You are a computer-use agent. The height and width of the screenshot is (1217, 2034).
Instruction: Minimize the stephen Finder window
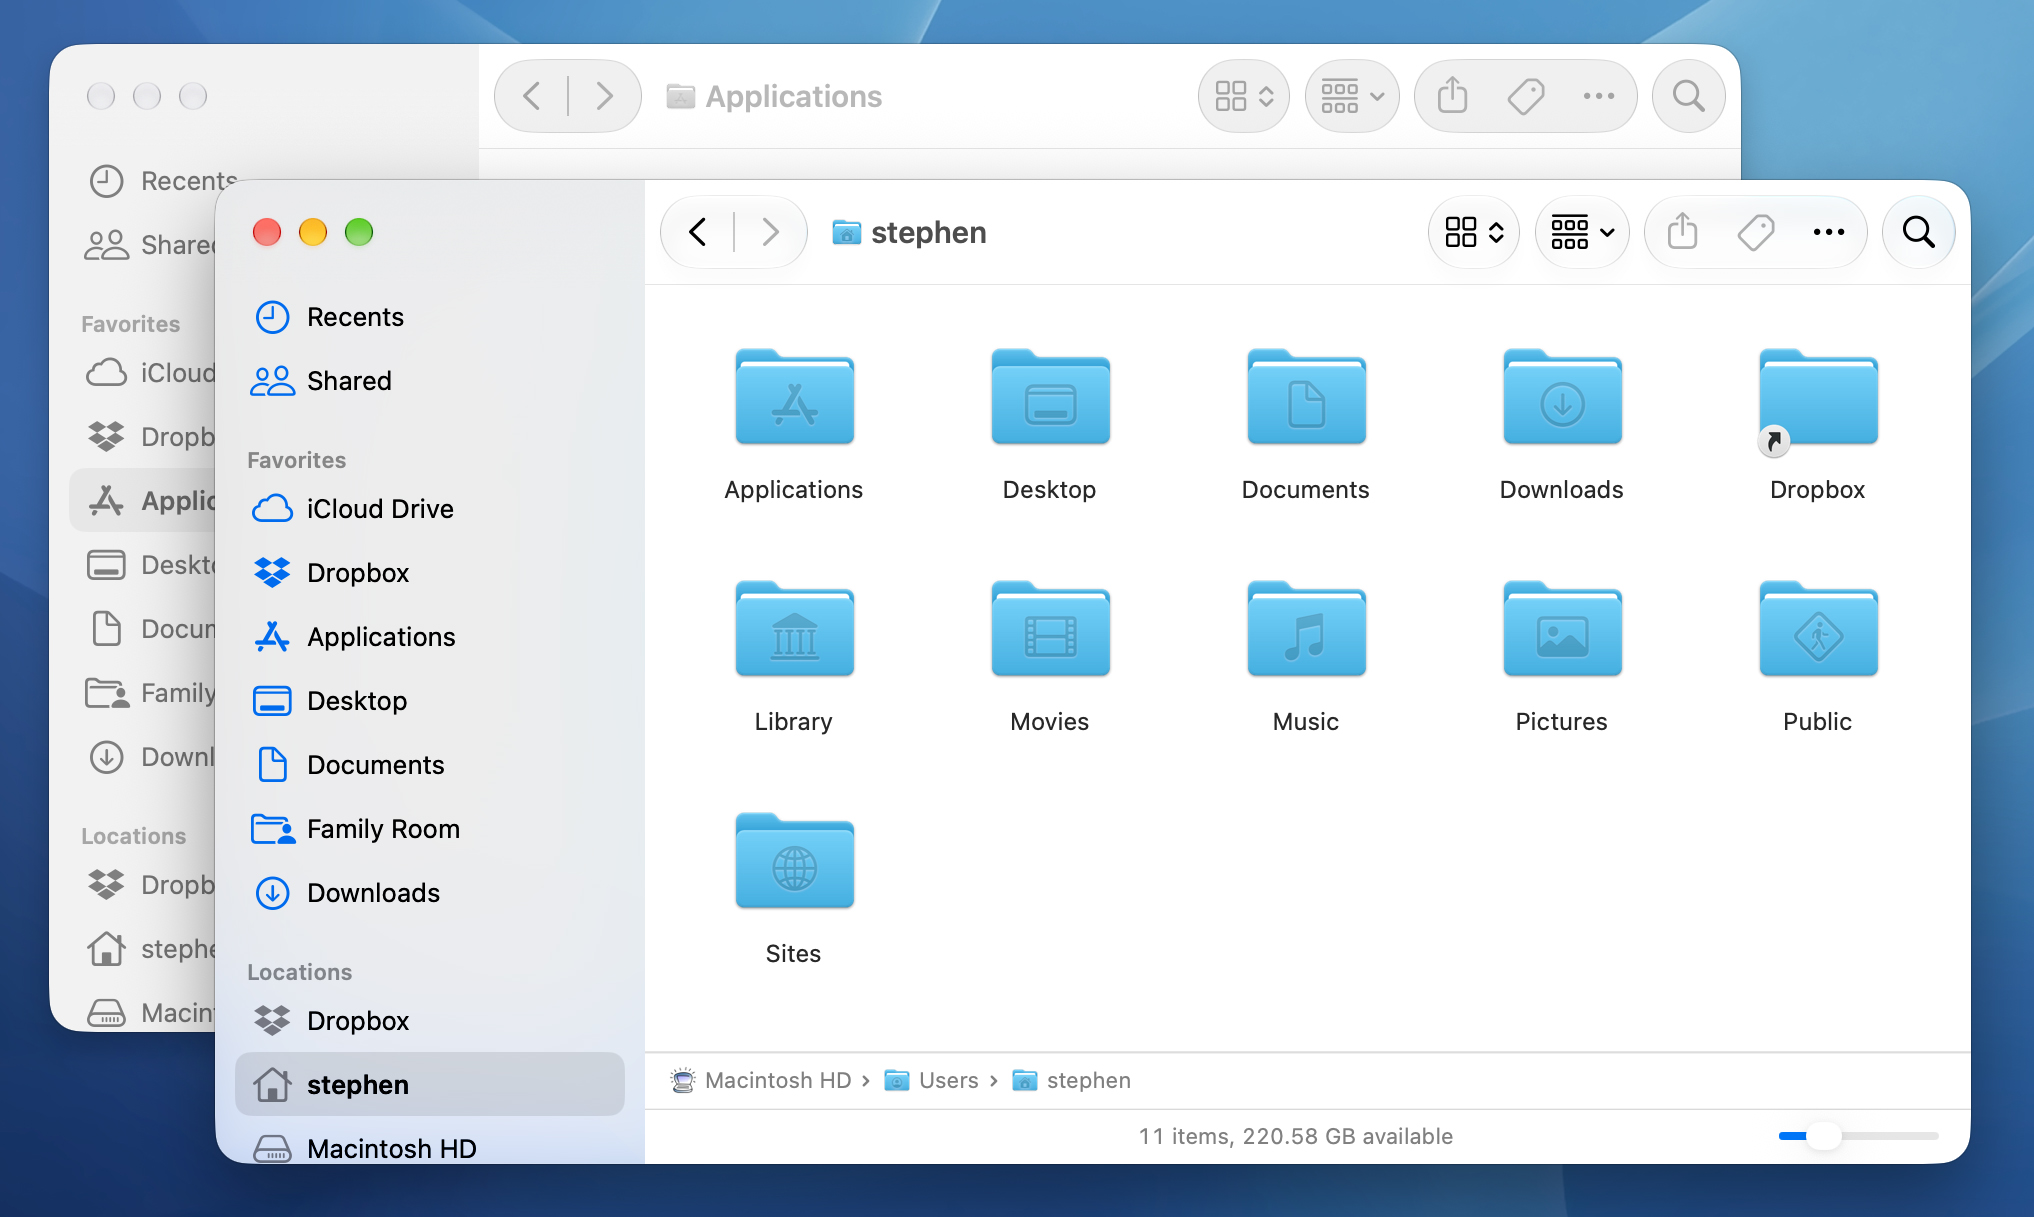click(313, 232)
